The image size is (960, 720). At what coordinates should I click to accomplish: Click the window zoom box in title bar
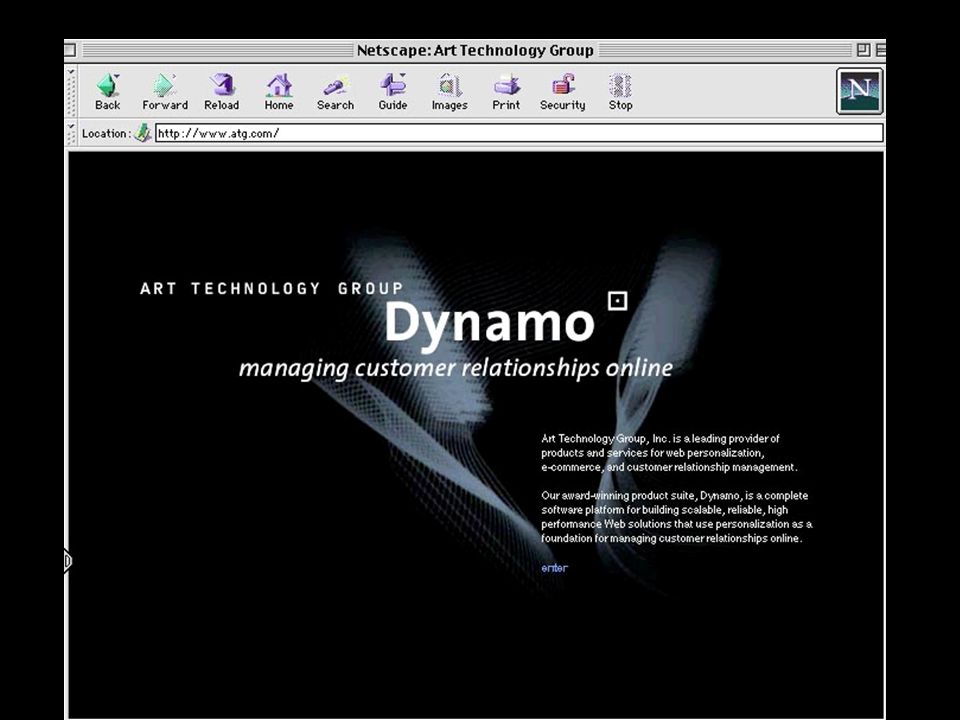click(863, 50)
